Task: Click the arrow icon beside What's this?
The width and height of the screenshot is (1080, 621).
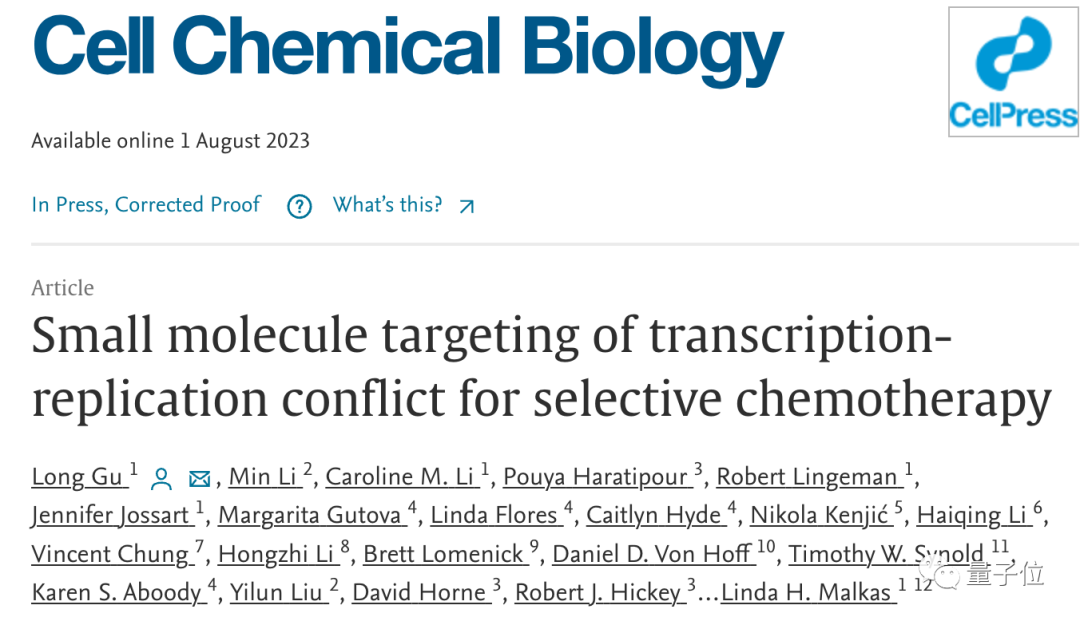Action: (466, 206)
